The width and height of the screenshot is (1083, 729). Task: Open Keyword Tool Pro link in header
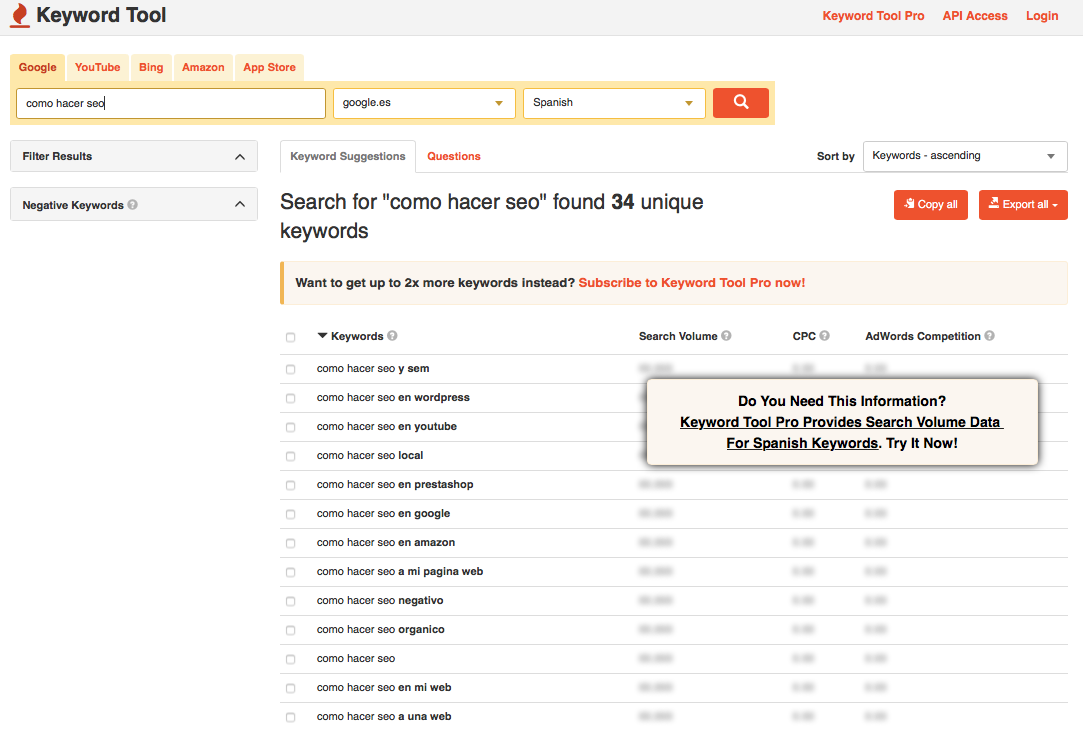pos(873,16)
